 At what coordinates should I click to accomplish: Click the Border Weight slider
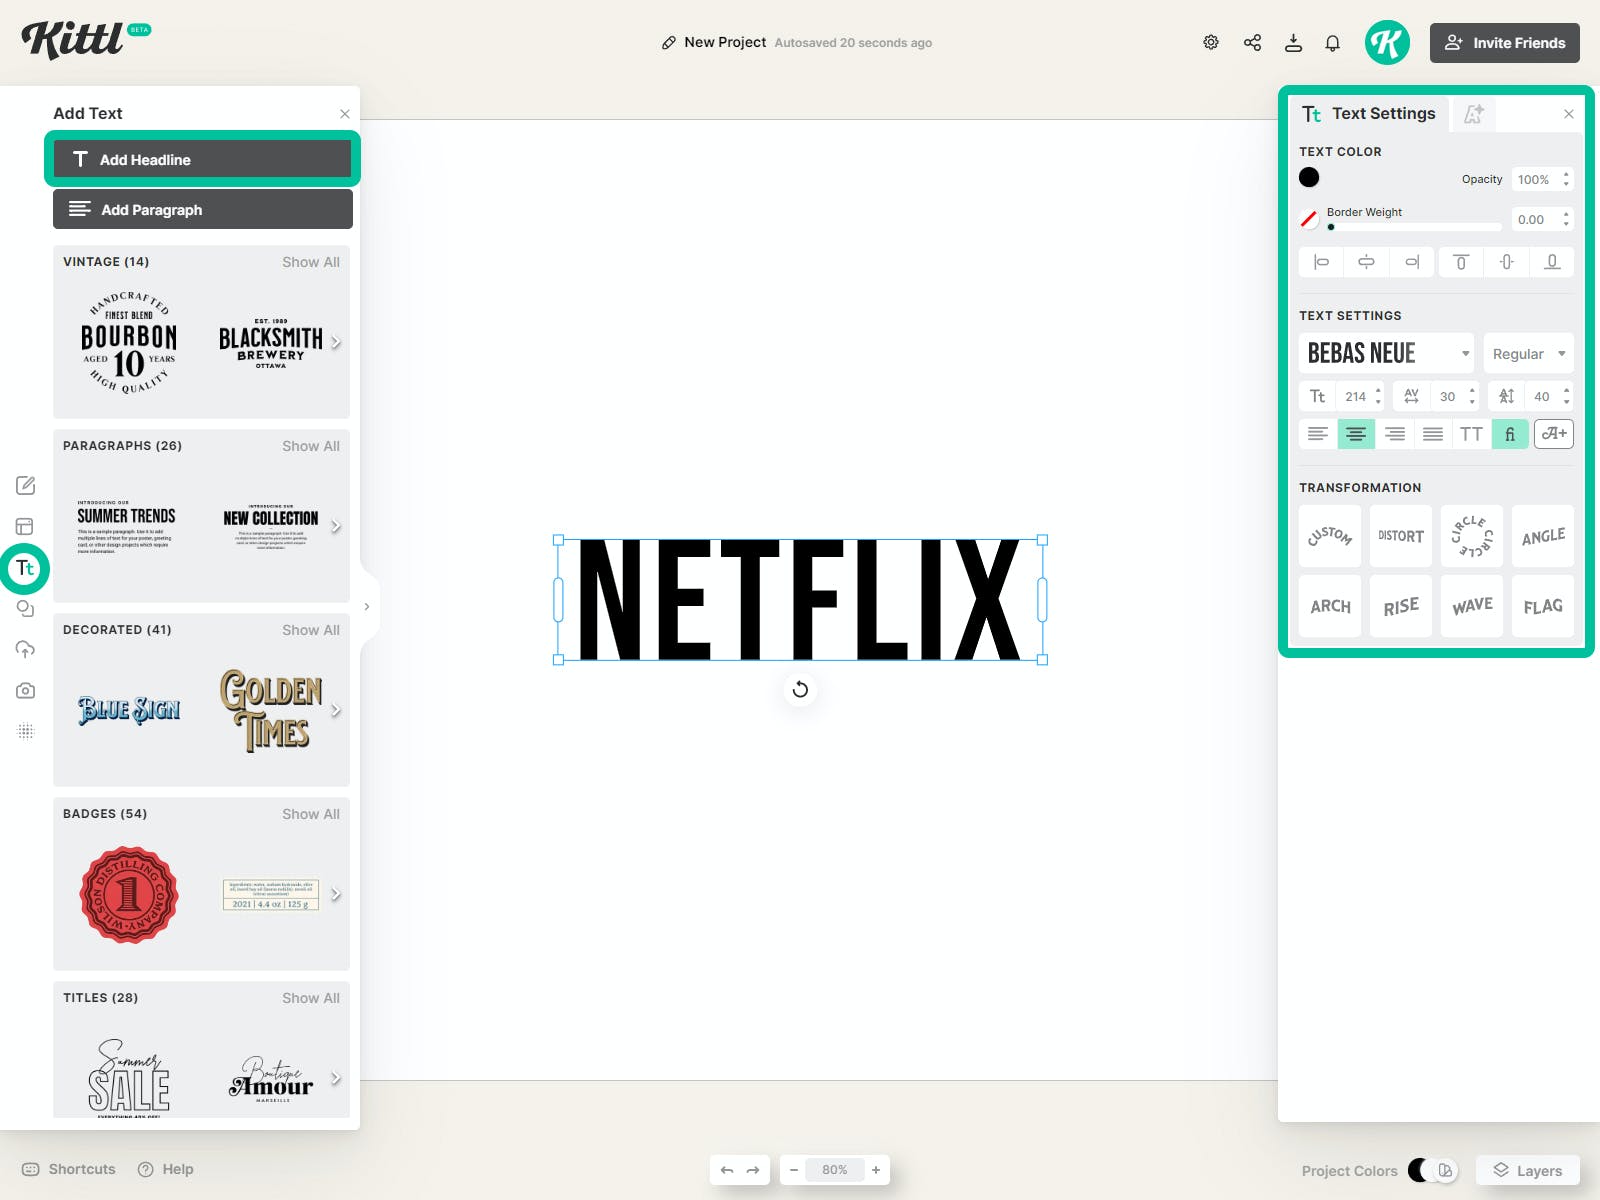click(1414, 227)
